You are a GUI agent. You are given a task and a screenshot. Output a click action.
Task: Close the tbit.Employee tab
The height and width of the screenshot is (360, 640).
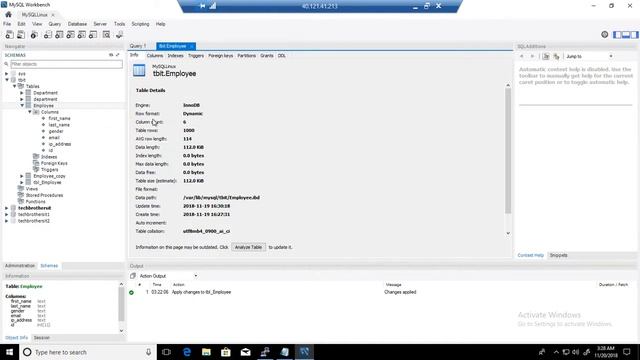click(x=191, y=47)
